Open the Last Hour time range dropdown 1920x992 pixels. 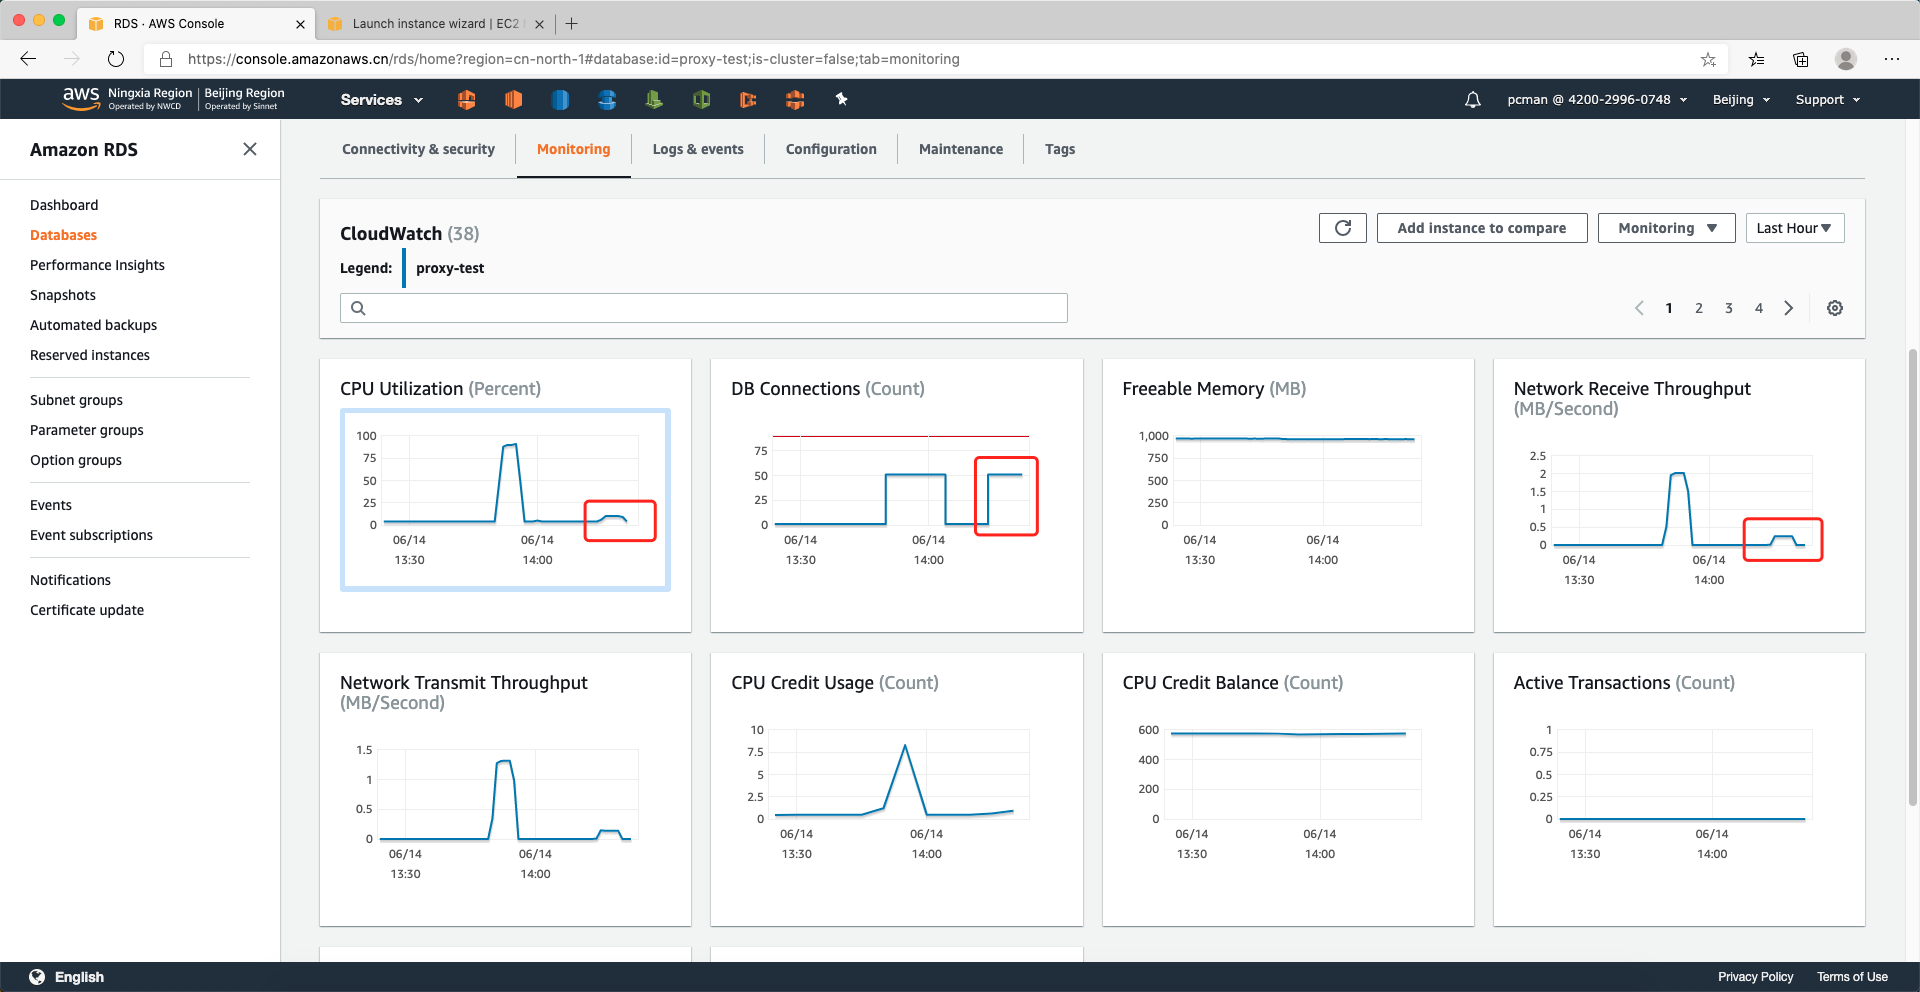tap(1794, 228)
